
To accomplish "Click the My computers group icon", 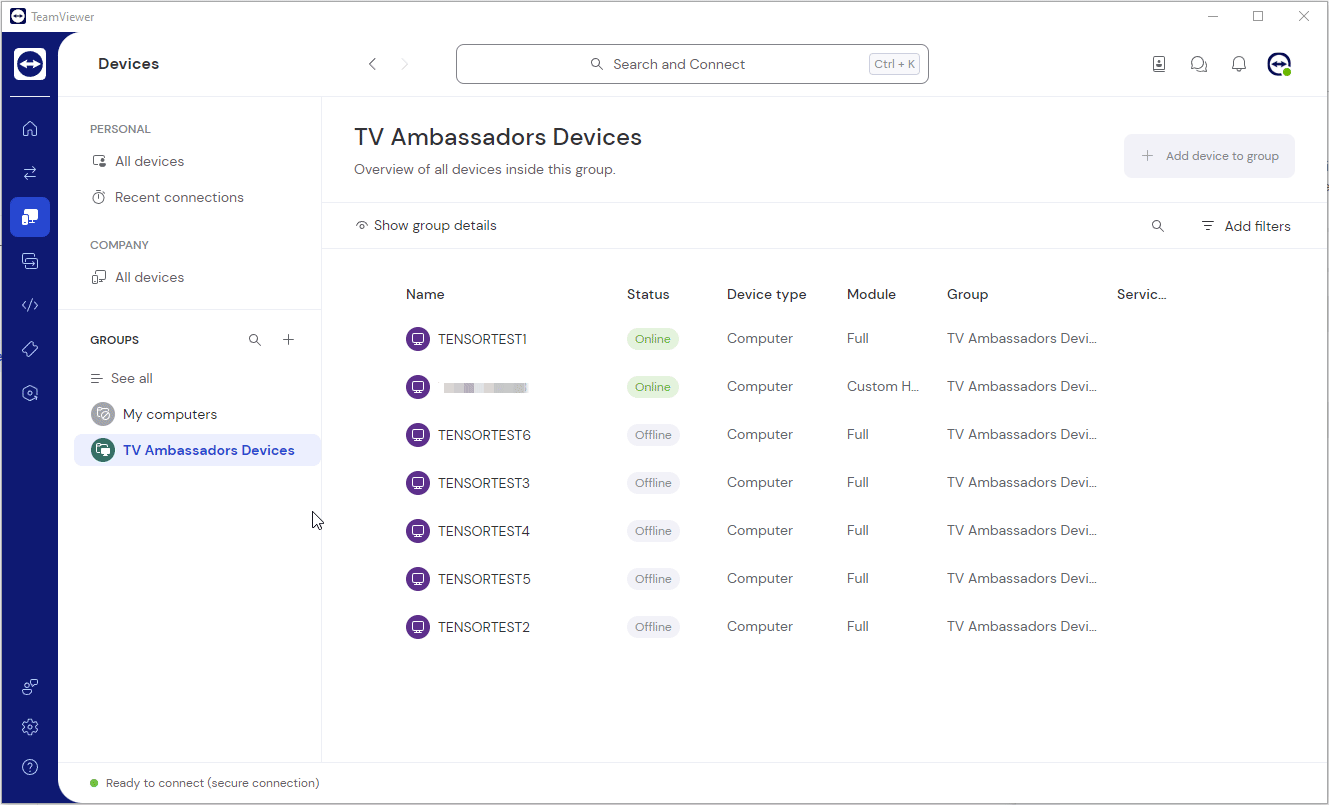I will pos(103,414).
